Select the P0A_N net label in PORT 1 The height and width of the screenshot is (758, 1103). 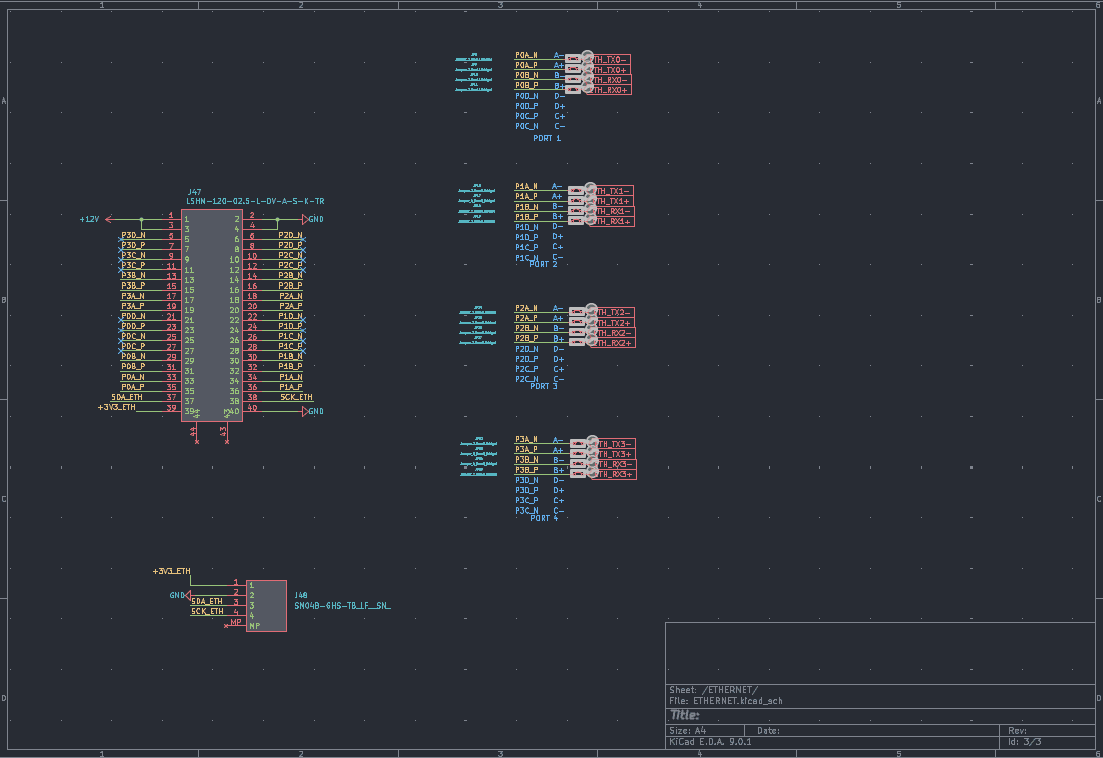[x=526, y=55]
